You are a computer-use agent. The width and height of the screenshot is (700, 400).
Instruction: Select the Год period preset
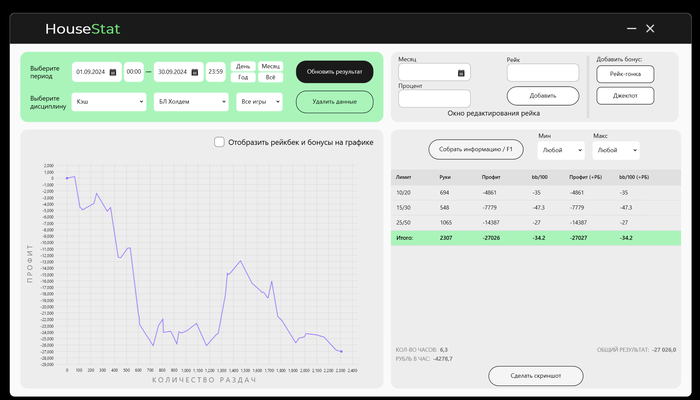pos(243,77)
